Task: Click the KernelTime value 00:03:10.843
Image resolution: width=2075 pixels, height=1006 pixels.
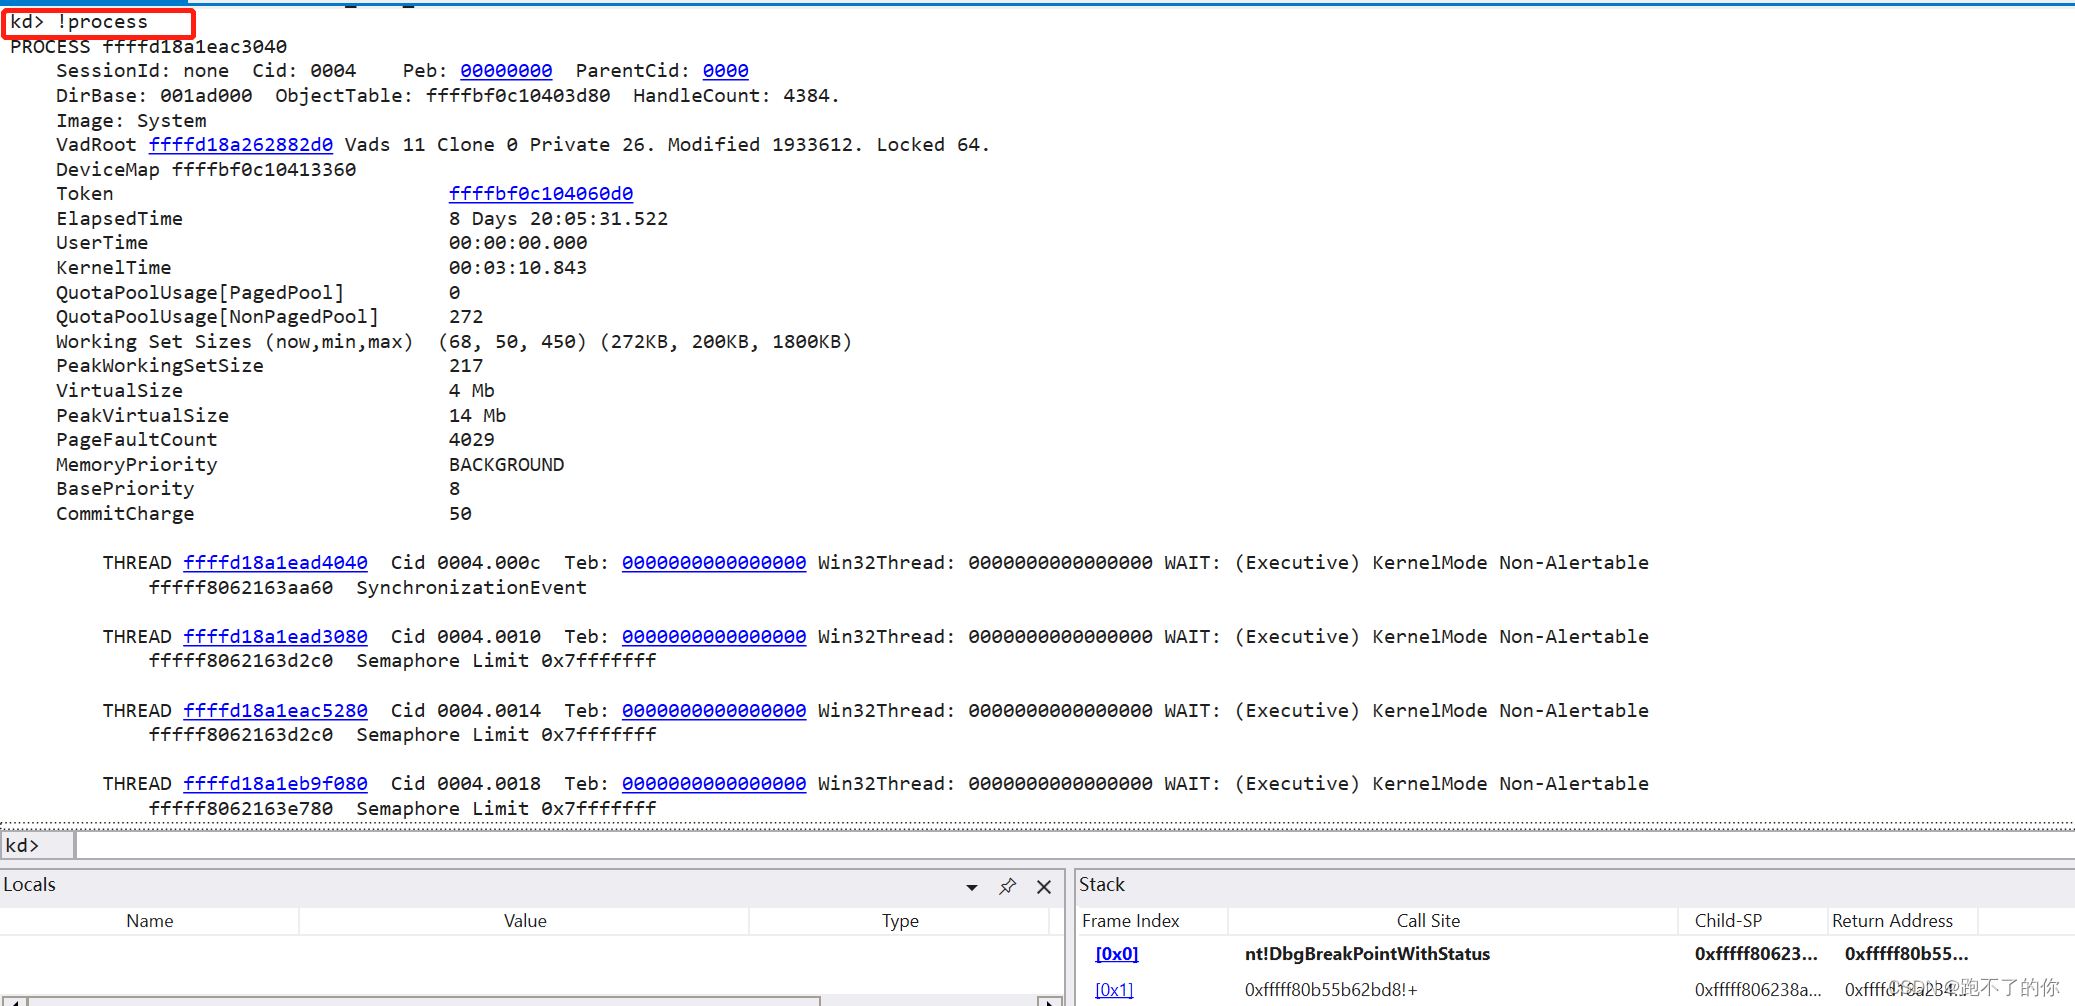Action: click(x=518, y=268)
